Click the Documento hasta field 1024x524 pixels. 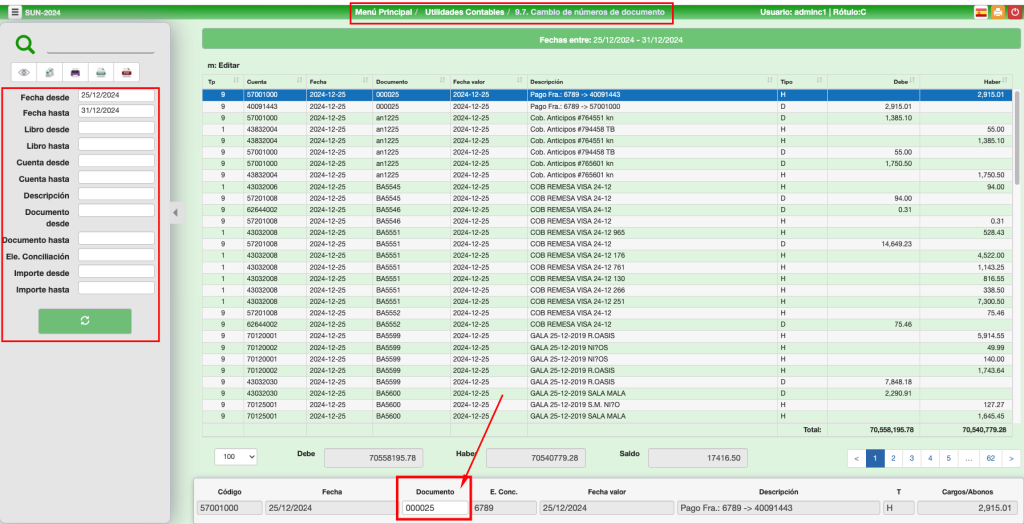116,238
